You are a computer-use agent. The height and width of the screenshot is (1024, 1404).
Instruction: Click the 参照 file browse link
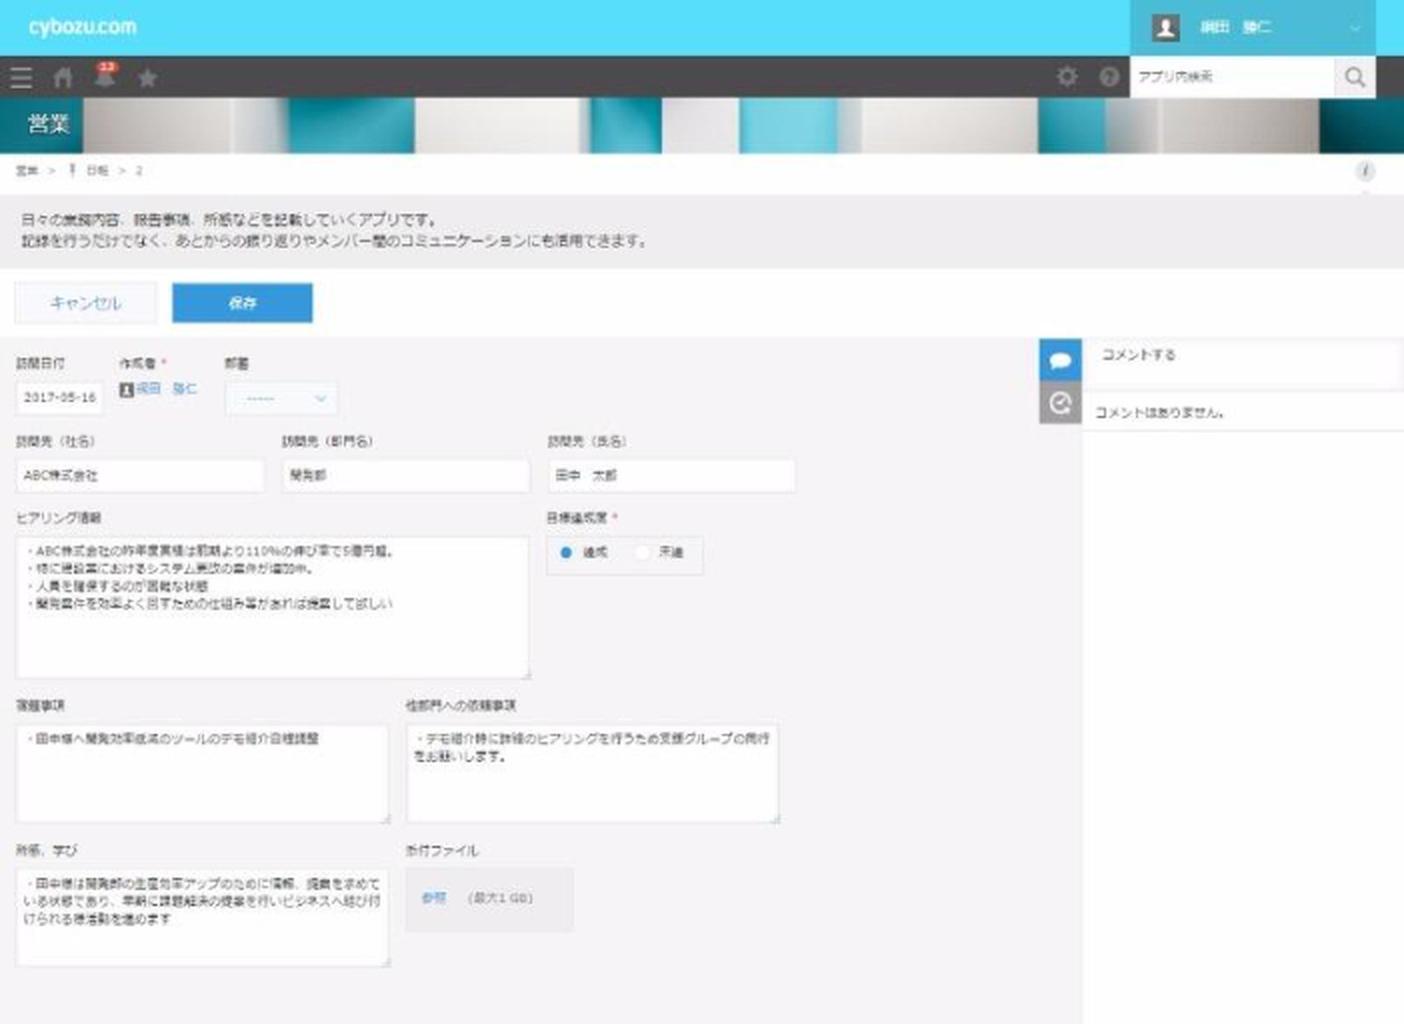click(433, 898)
